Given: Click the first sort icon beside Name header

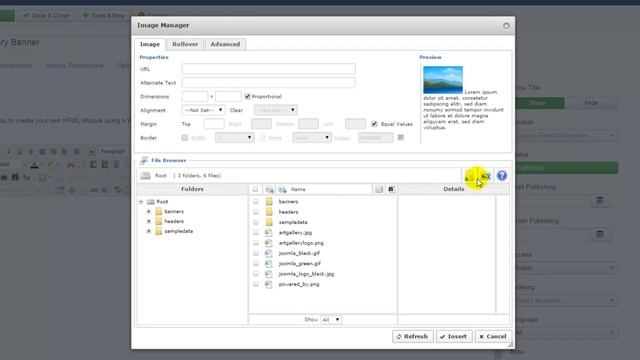Looking at the screenshot, I should point(269,189).
